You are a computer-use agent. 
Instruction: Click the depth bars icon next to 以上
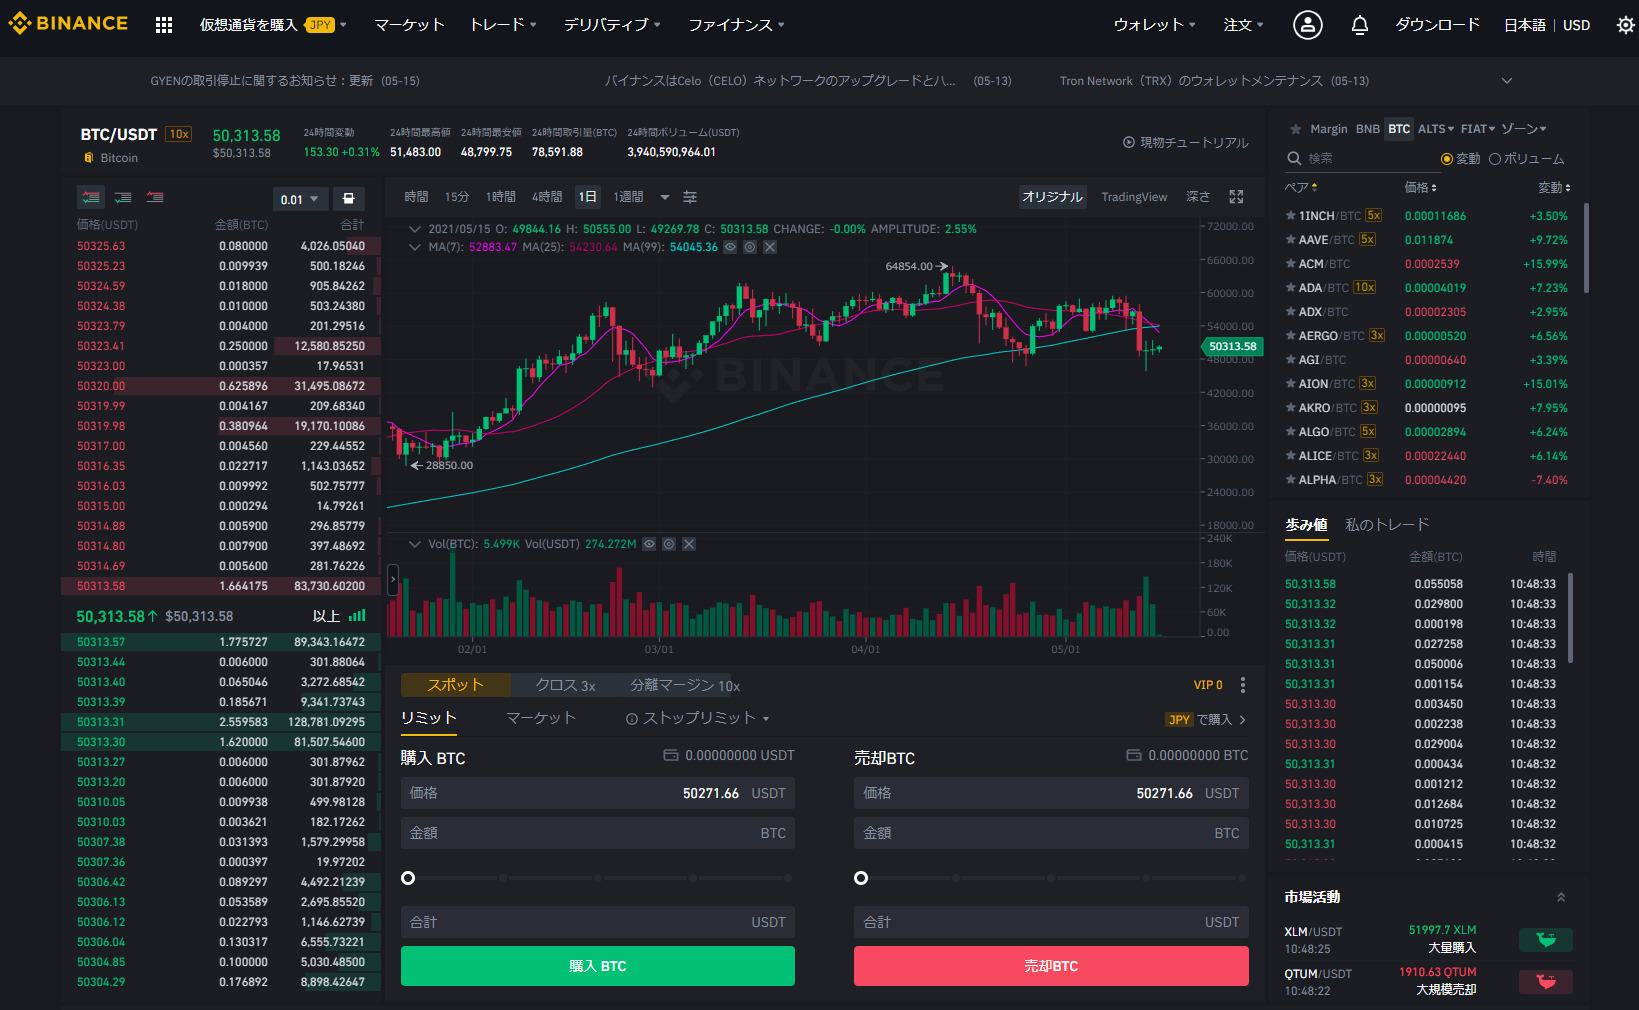[357, 616]
